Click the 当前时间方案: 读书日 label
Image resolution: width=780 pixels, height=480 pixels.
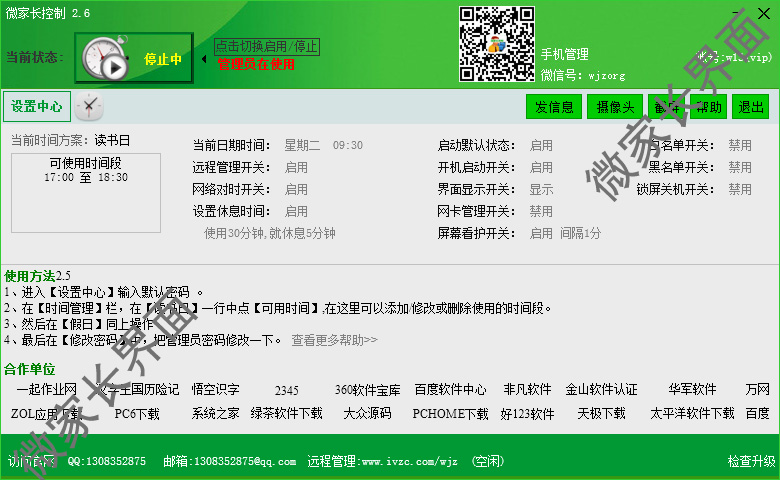[71, 140]
